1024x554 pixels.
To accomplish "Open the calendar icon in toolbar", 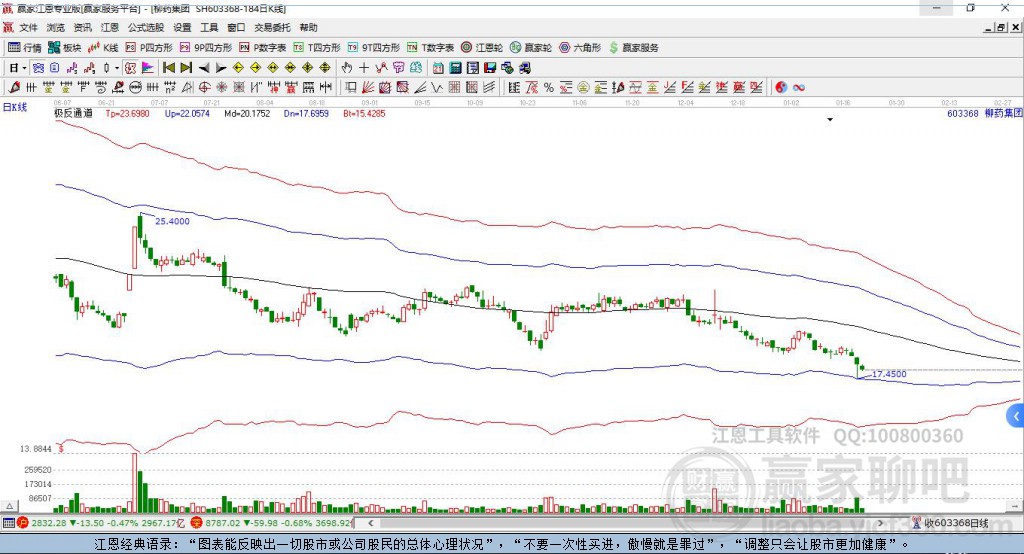I will coord(438,68).
